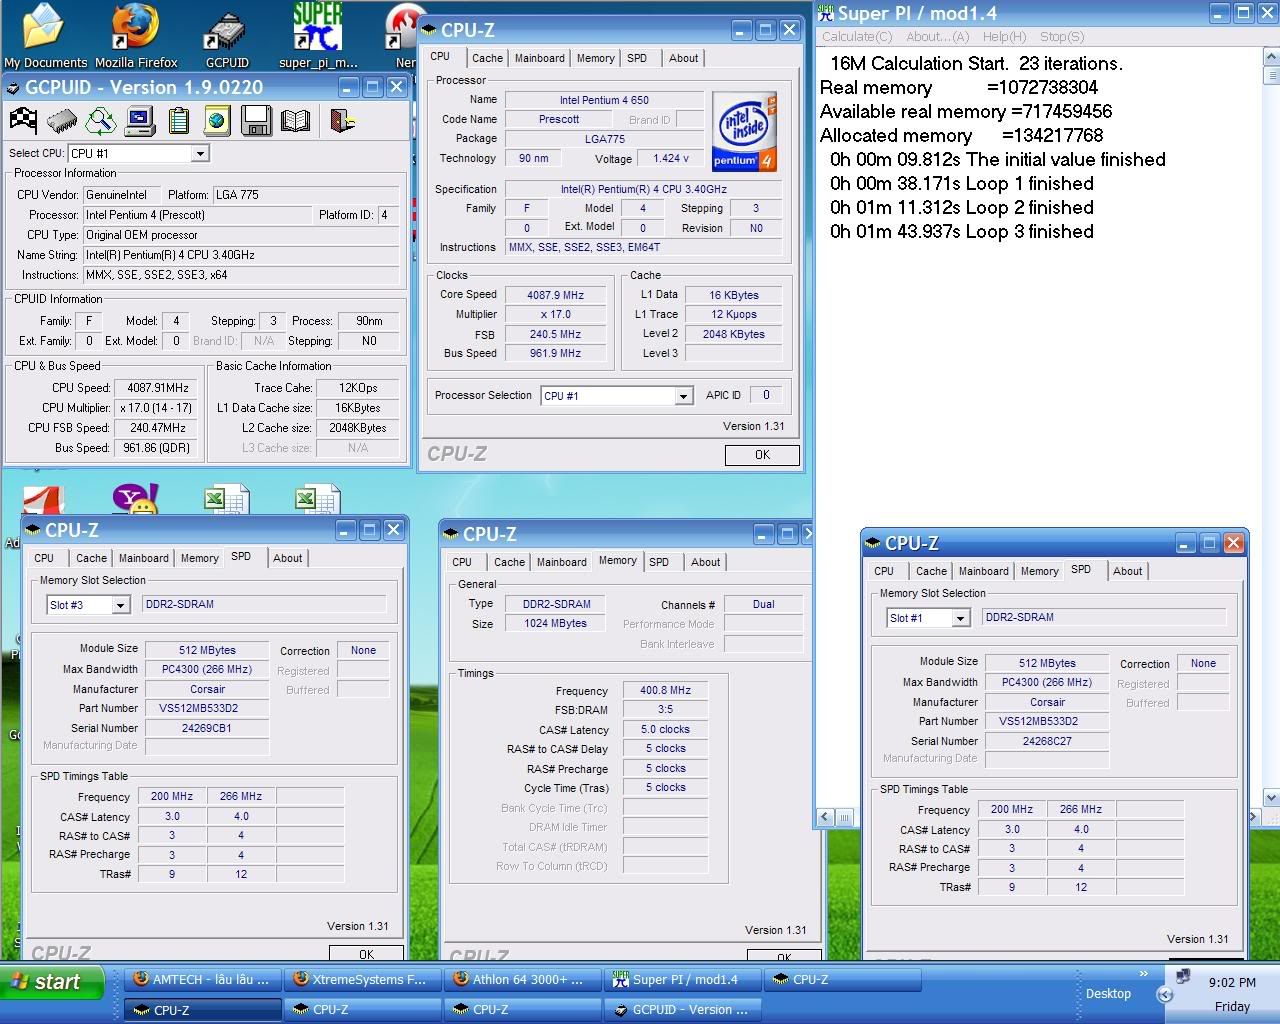
Task: Open the About...(A) menu in Super PI
Action: pyautogui.click(x=937, y=37)
